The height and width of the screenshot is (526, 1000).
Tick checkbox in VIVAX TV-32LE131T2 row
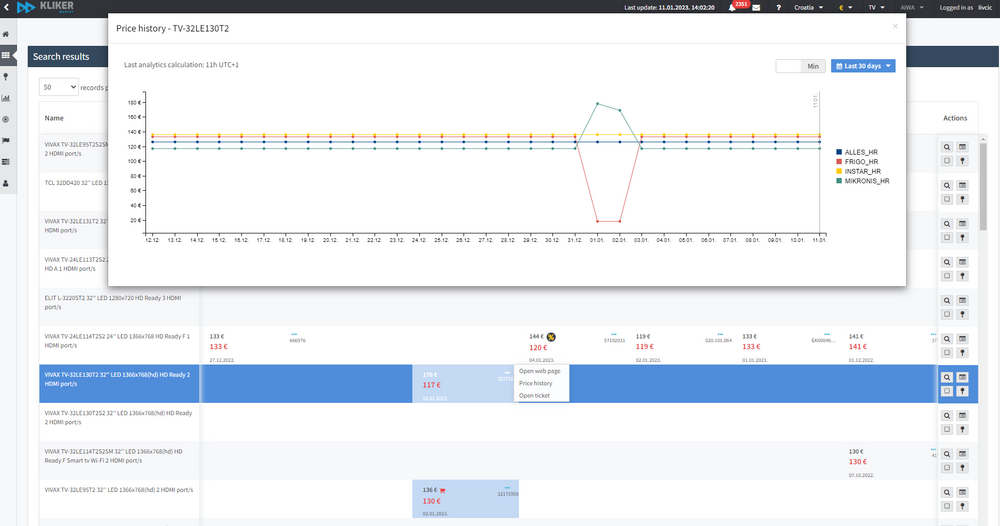947,238
